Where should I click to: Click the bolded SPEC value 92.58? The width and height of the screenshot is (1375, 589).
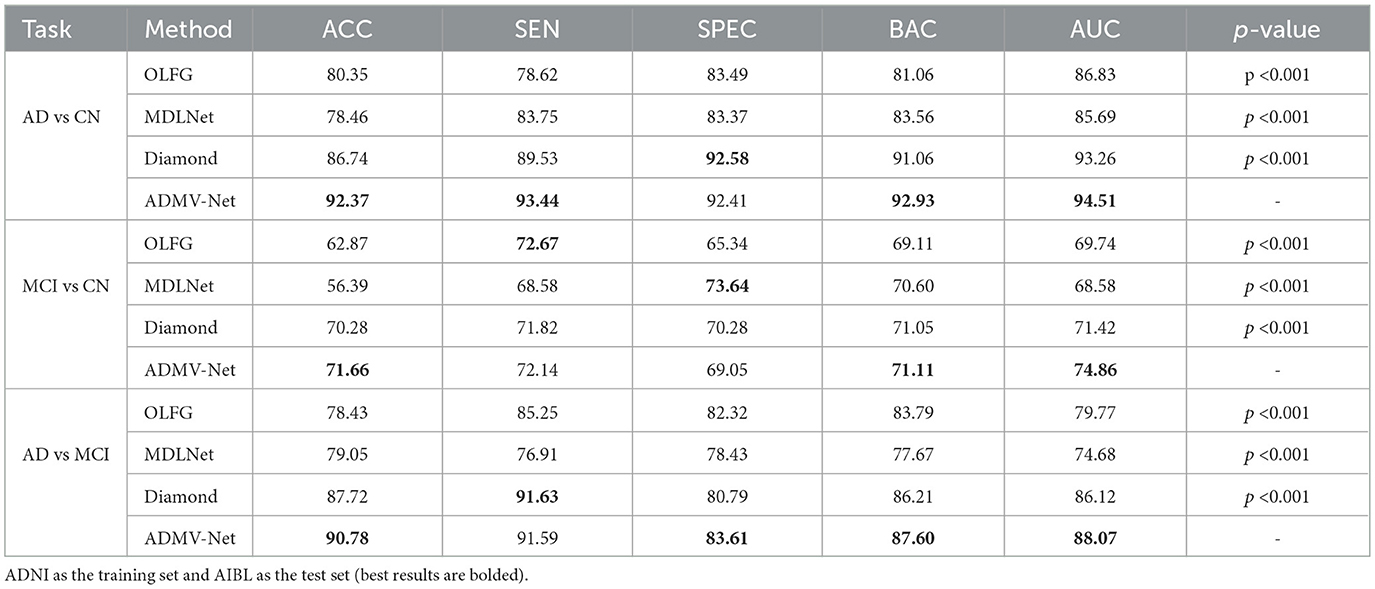pyautogui.click(x=727, y=159)
